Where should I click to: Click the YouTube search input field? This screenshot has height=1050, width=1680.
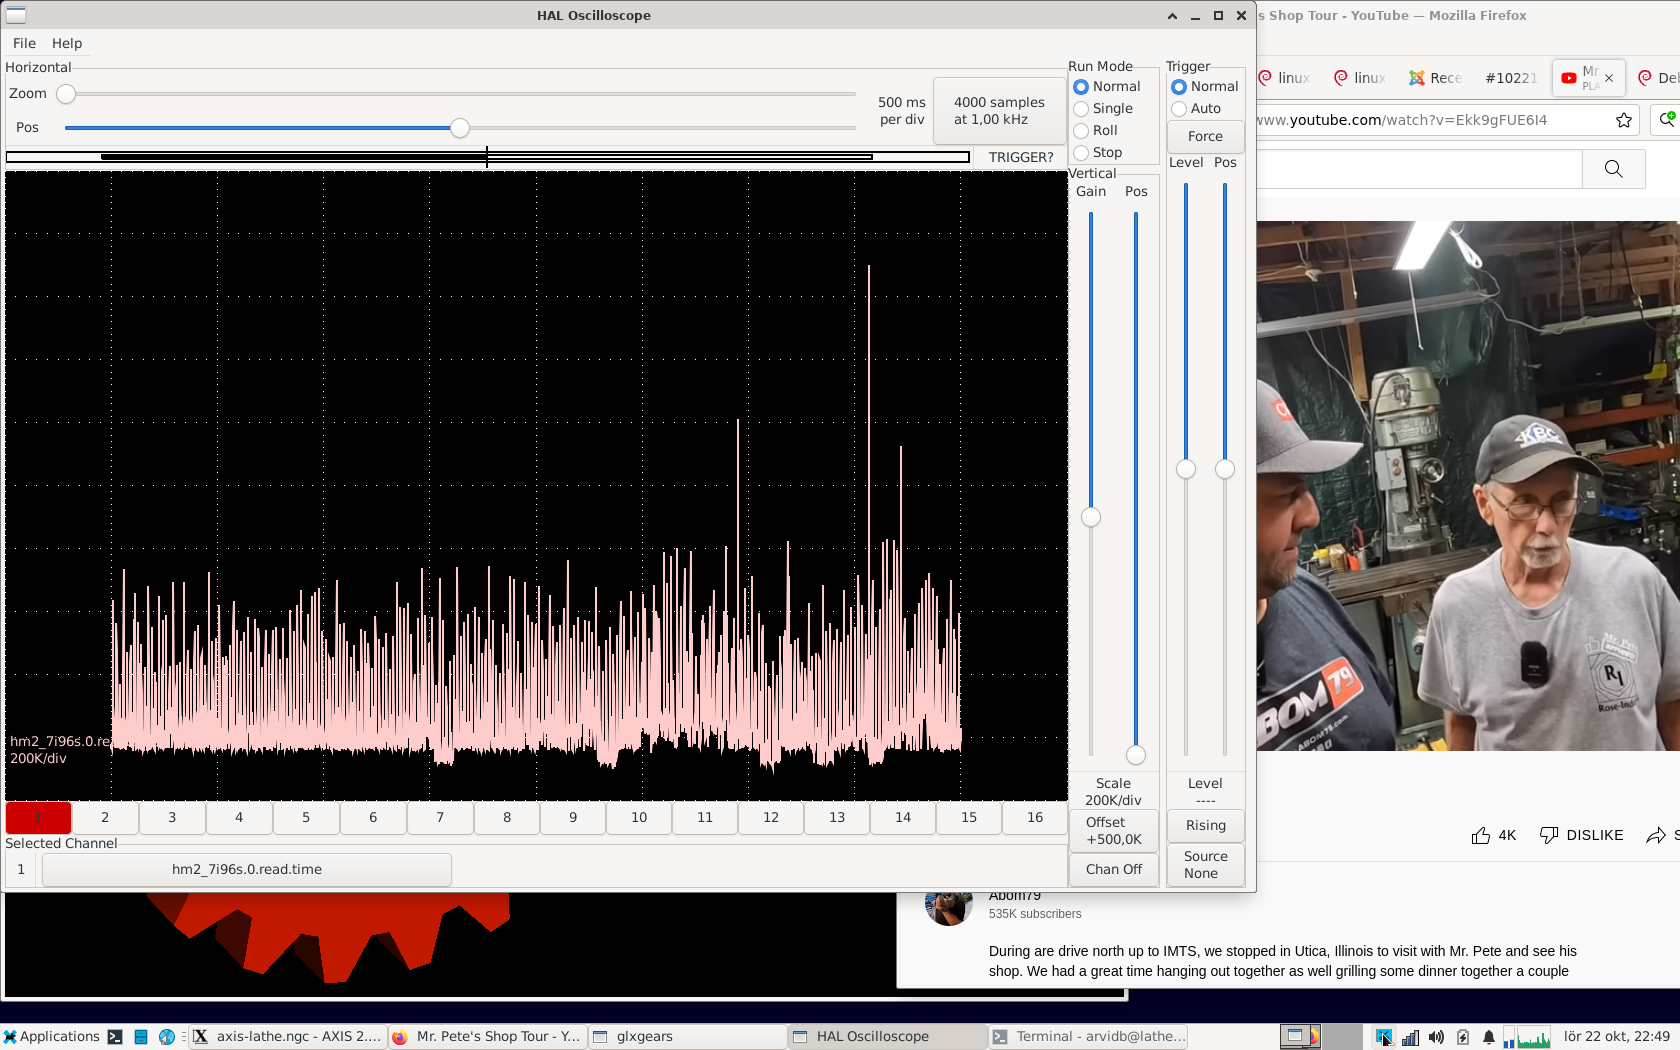(1420, 169)
